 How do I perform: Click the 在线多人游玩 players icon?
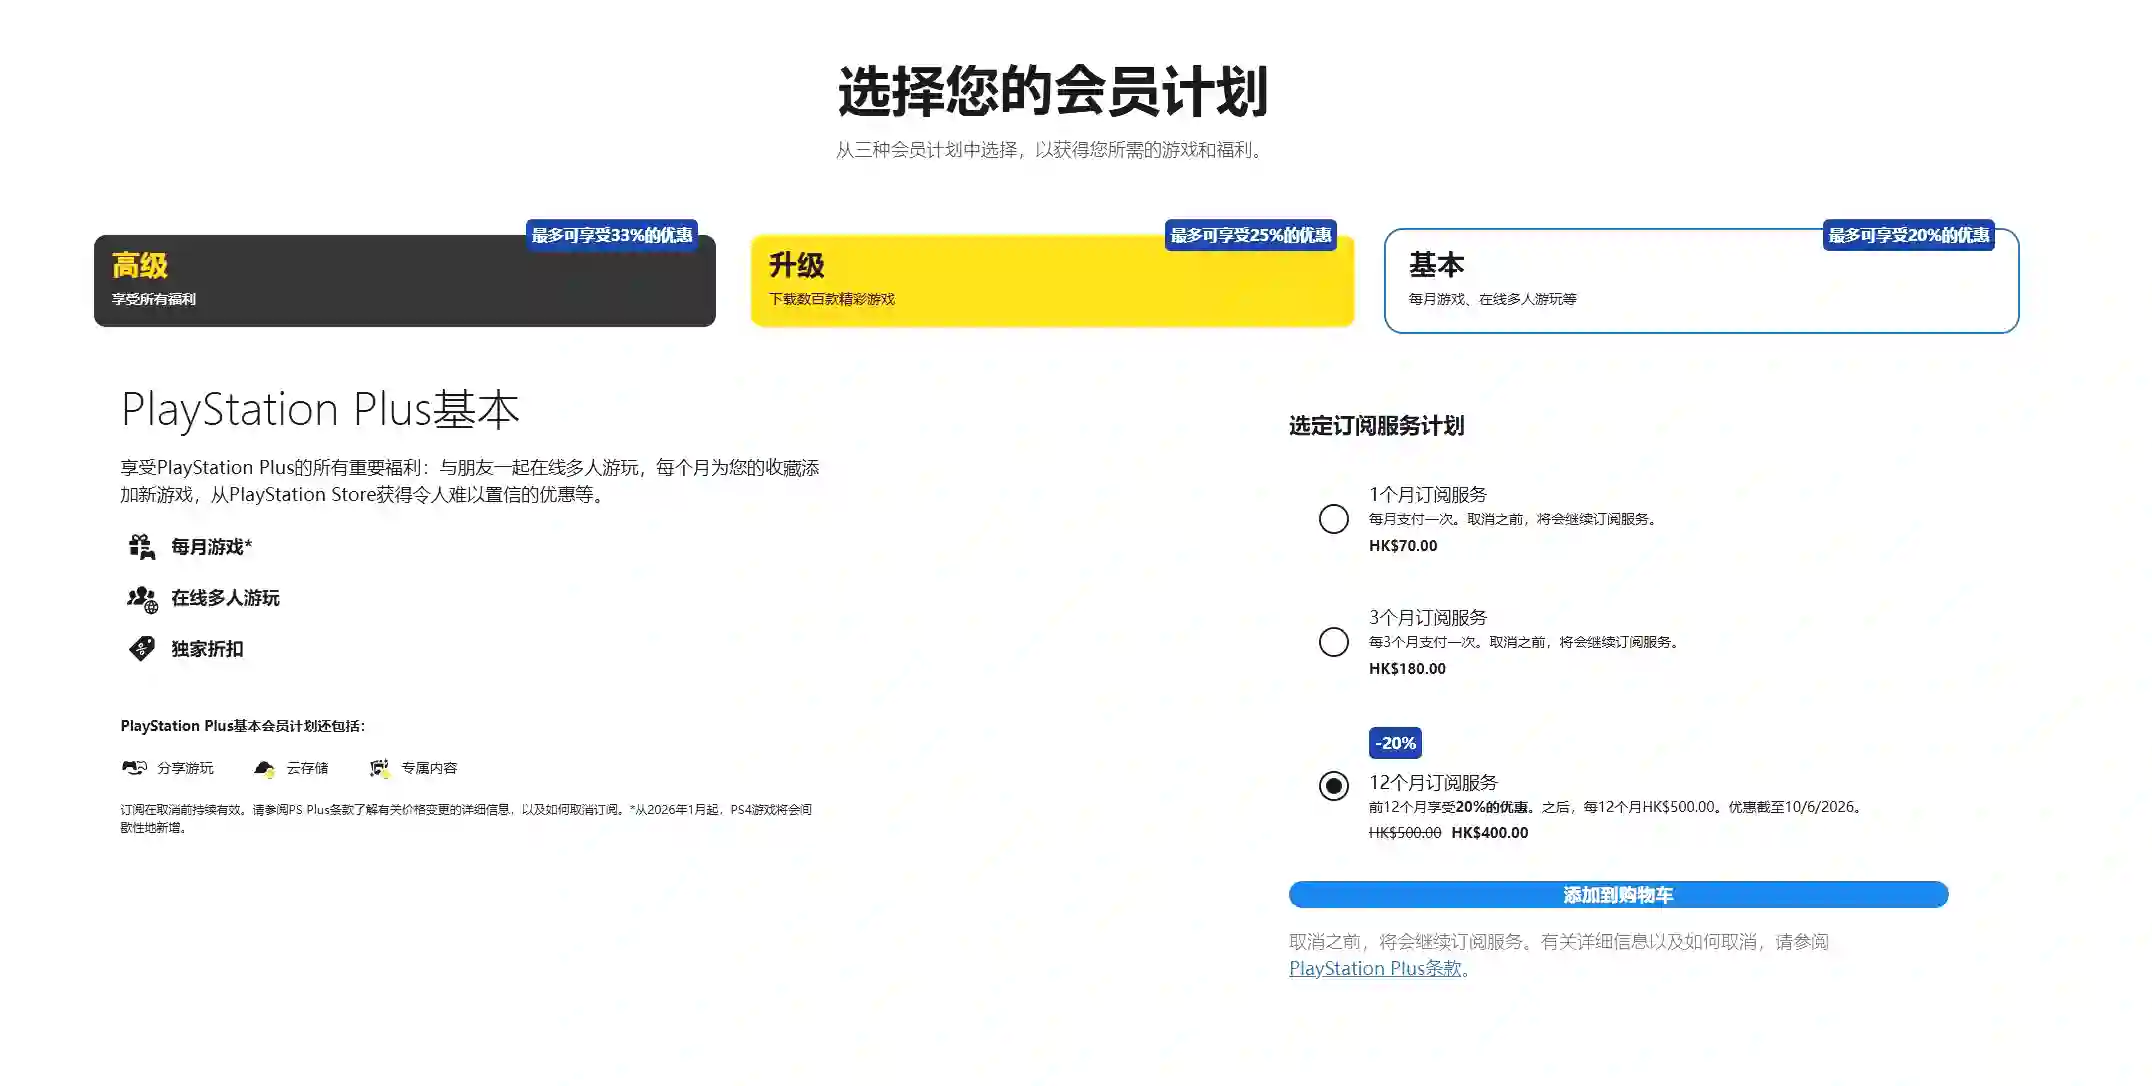[142, 598]
